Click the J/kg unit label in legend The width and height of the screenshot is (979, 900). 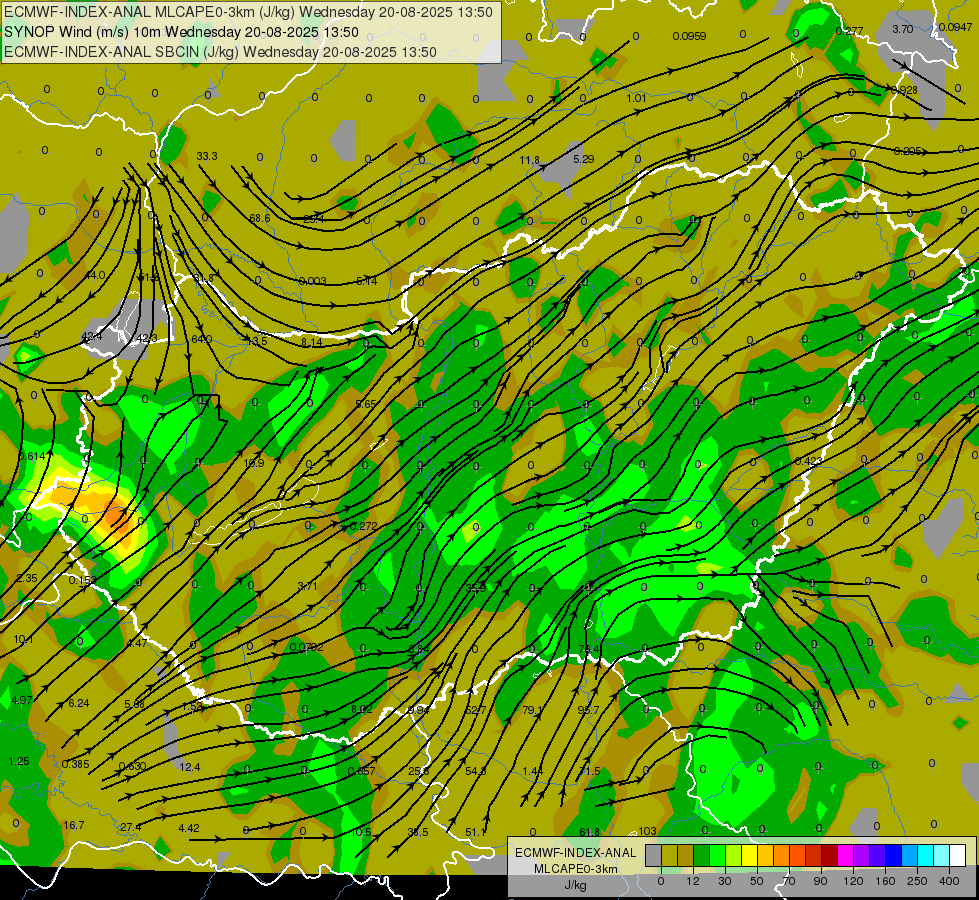pos(576,885)
